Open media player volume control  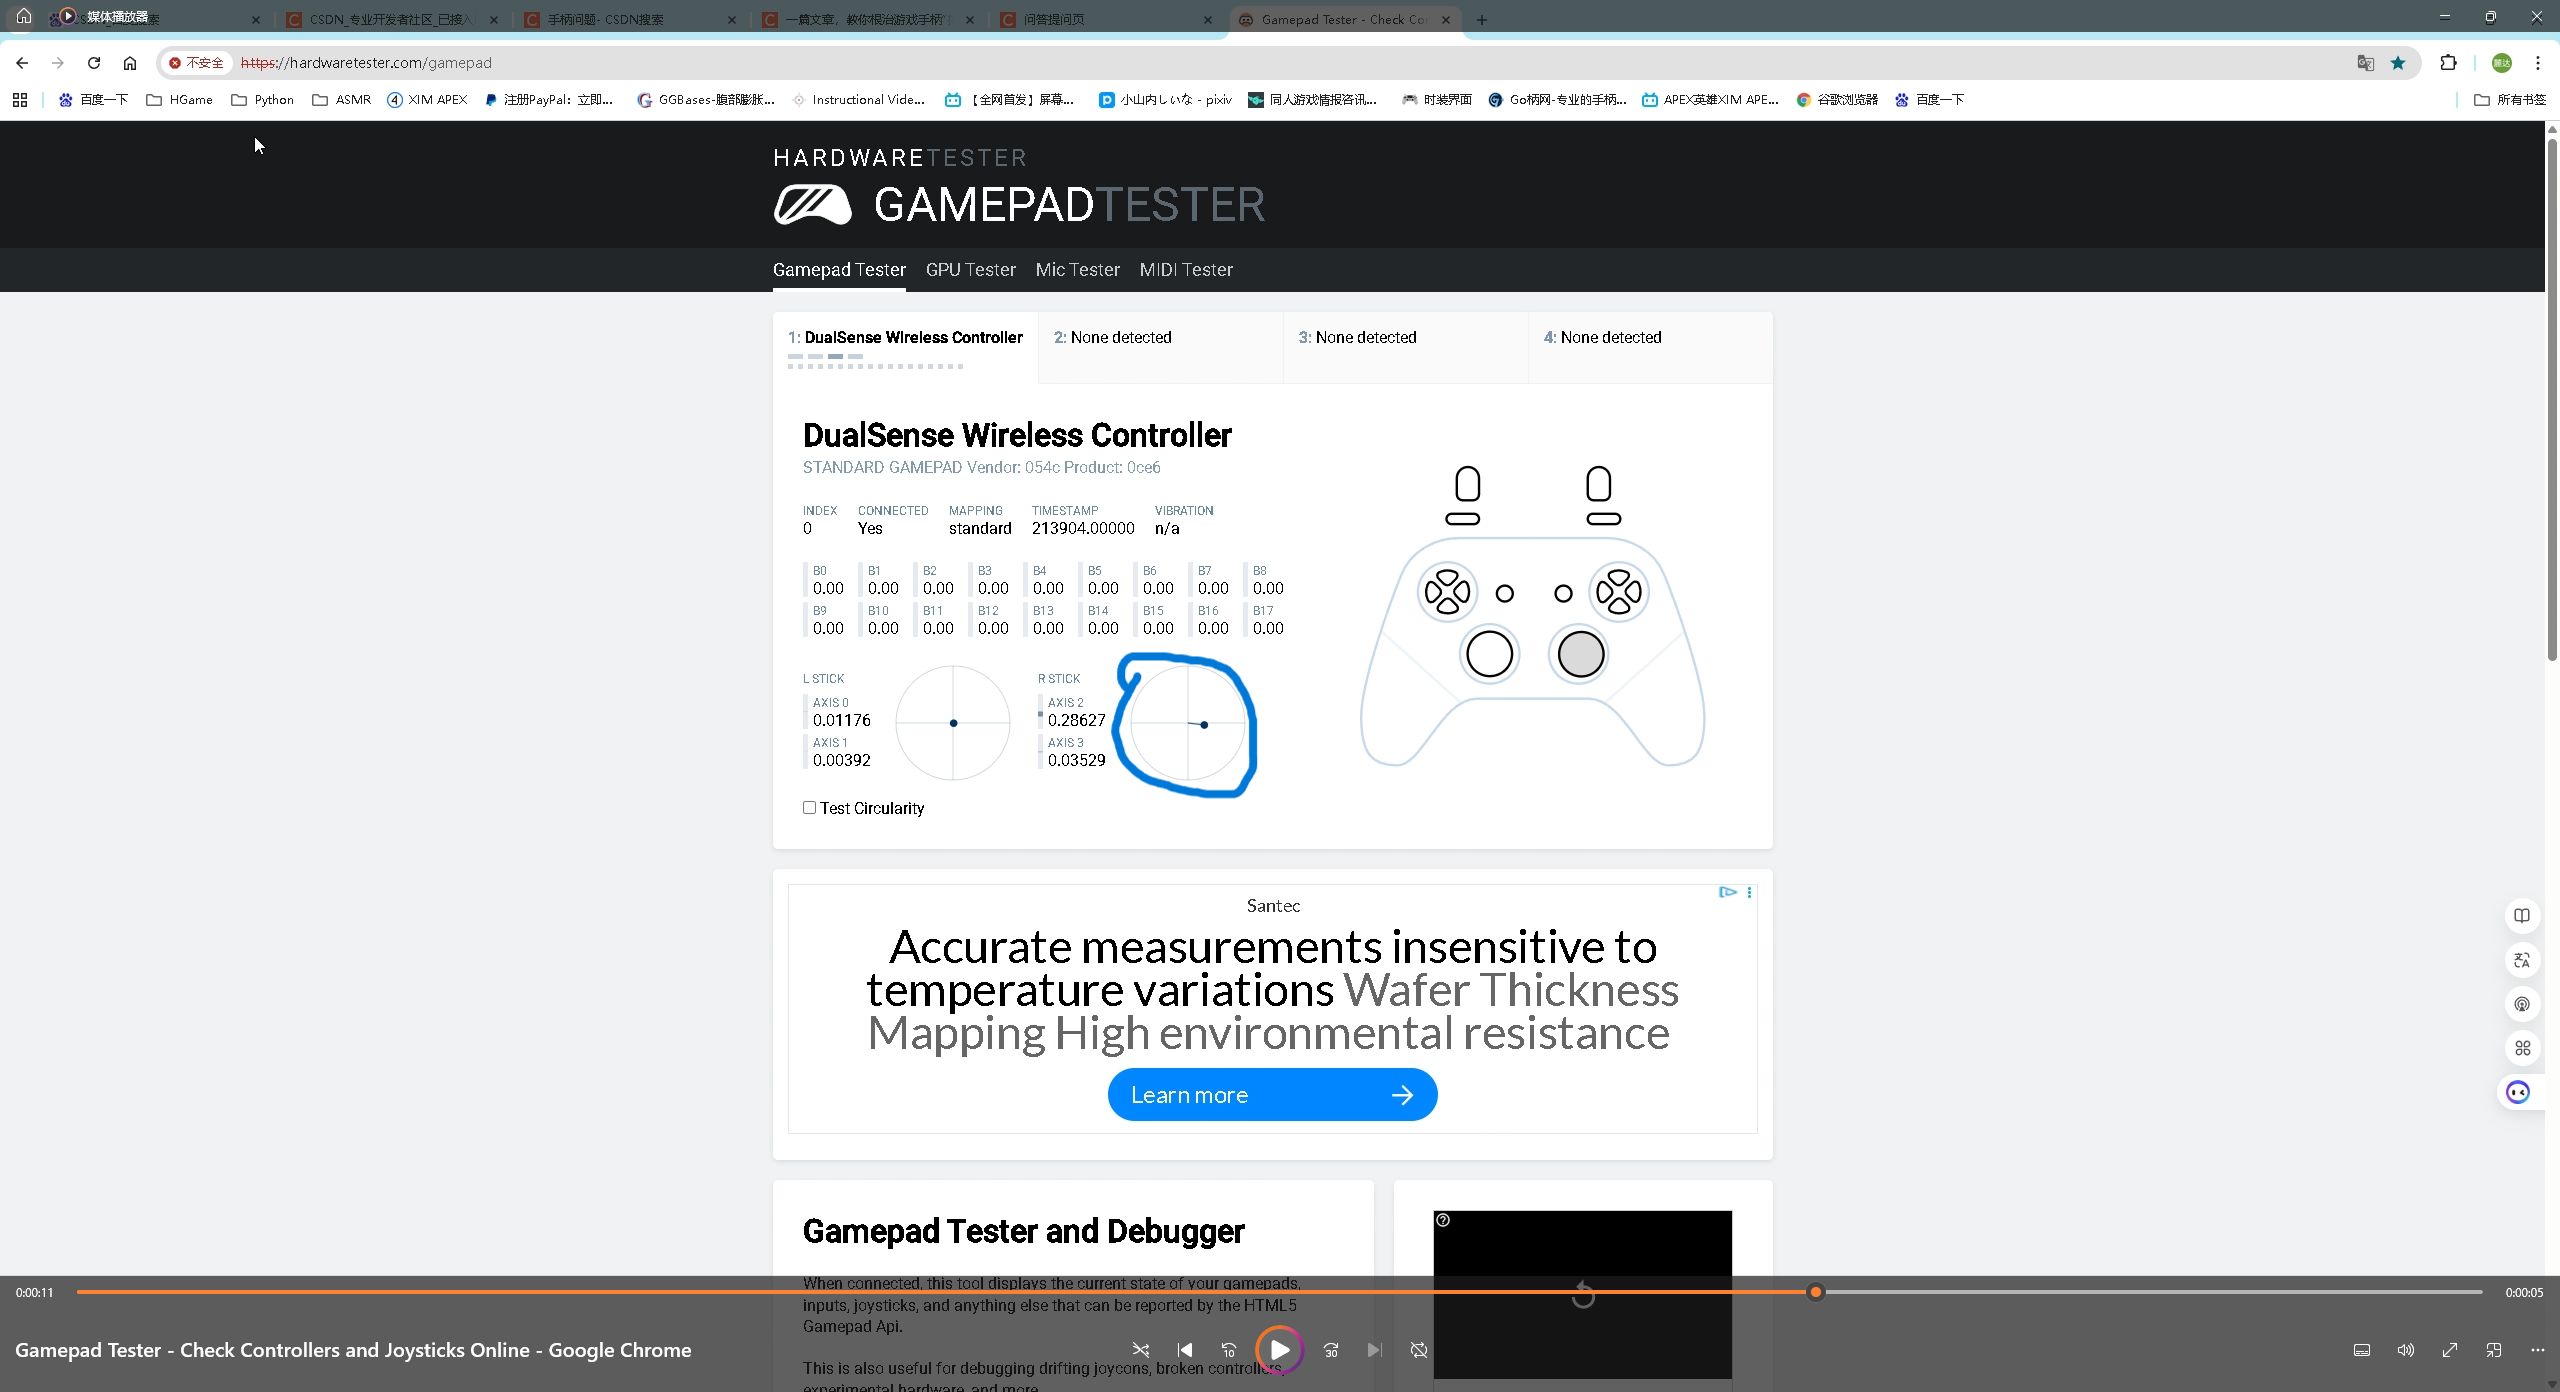click(x=2405, y=1350)
